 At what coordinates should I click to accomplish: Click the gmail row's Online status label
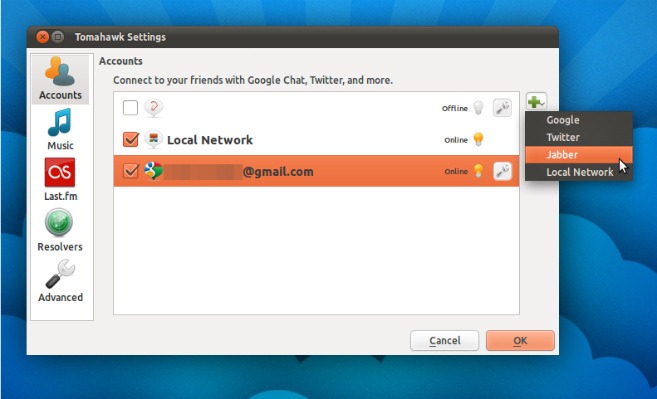(x=456, y=171)
